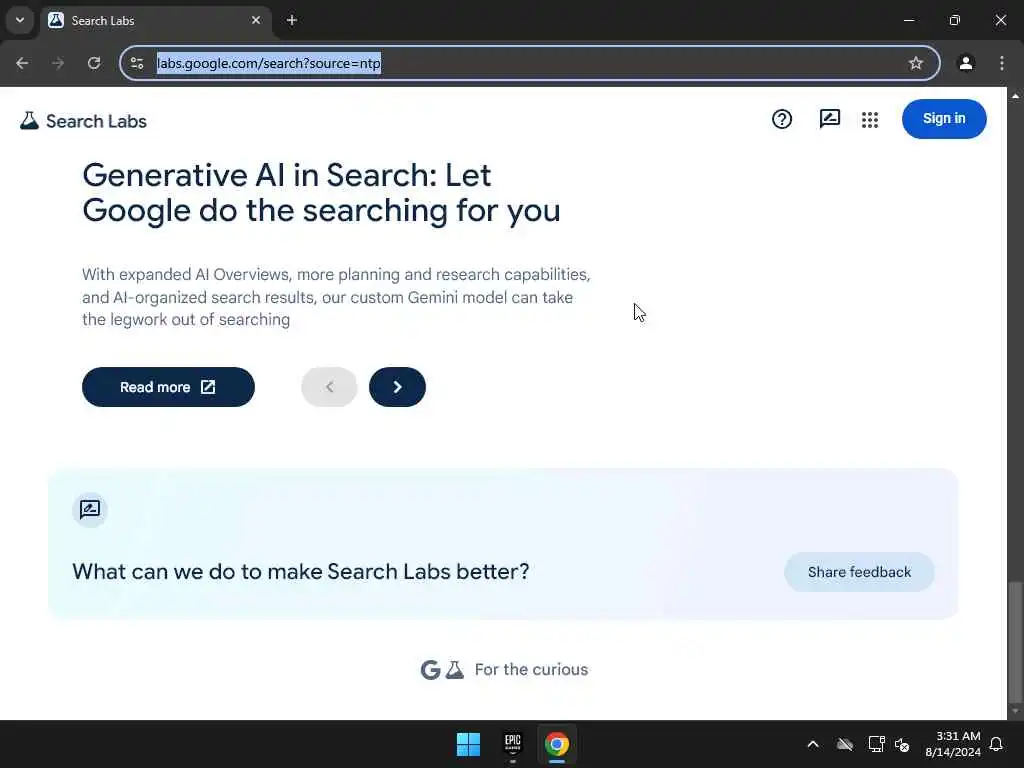The image size is (1024, 768).
Task: Click the muted volume tray icon
Action: click(903, 744)
